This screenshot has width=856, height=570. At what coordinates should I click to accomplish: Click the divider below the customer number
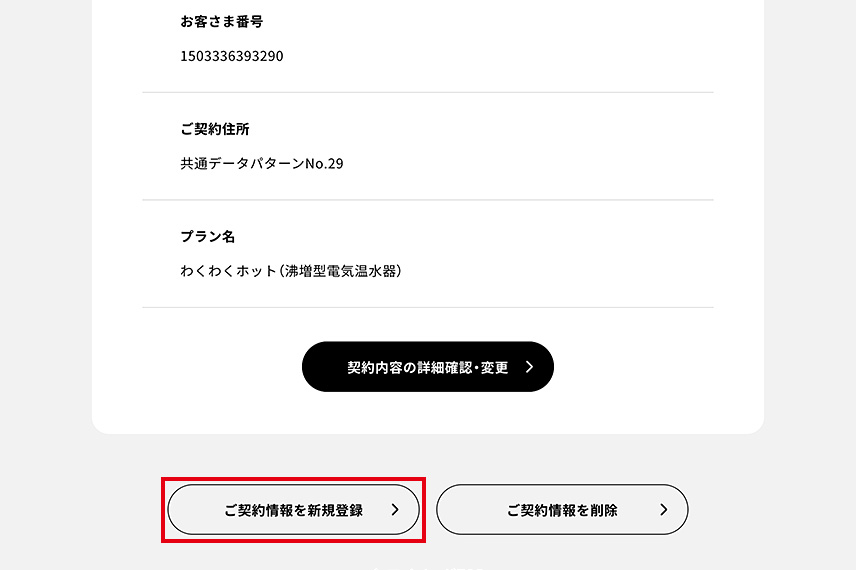[427, 92]
